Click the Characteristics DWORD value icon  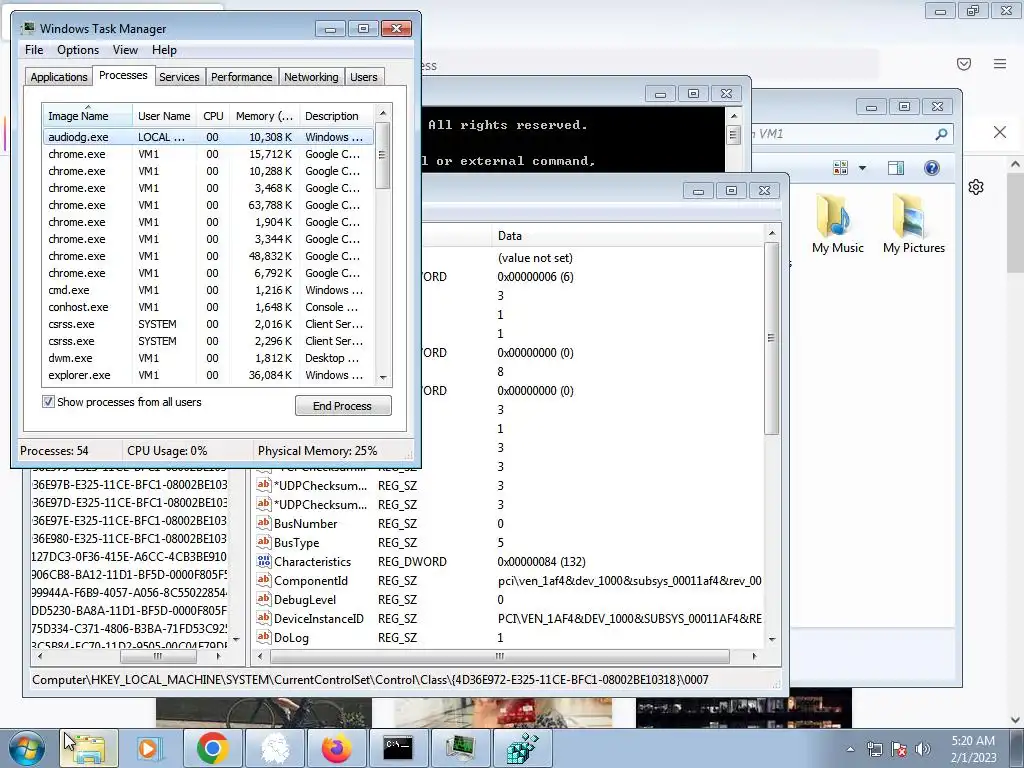pos(263,560)
